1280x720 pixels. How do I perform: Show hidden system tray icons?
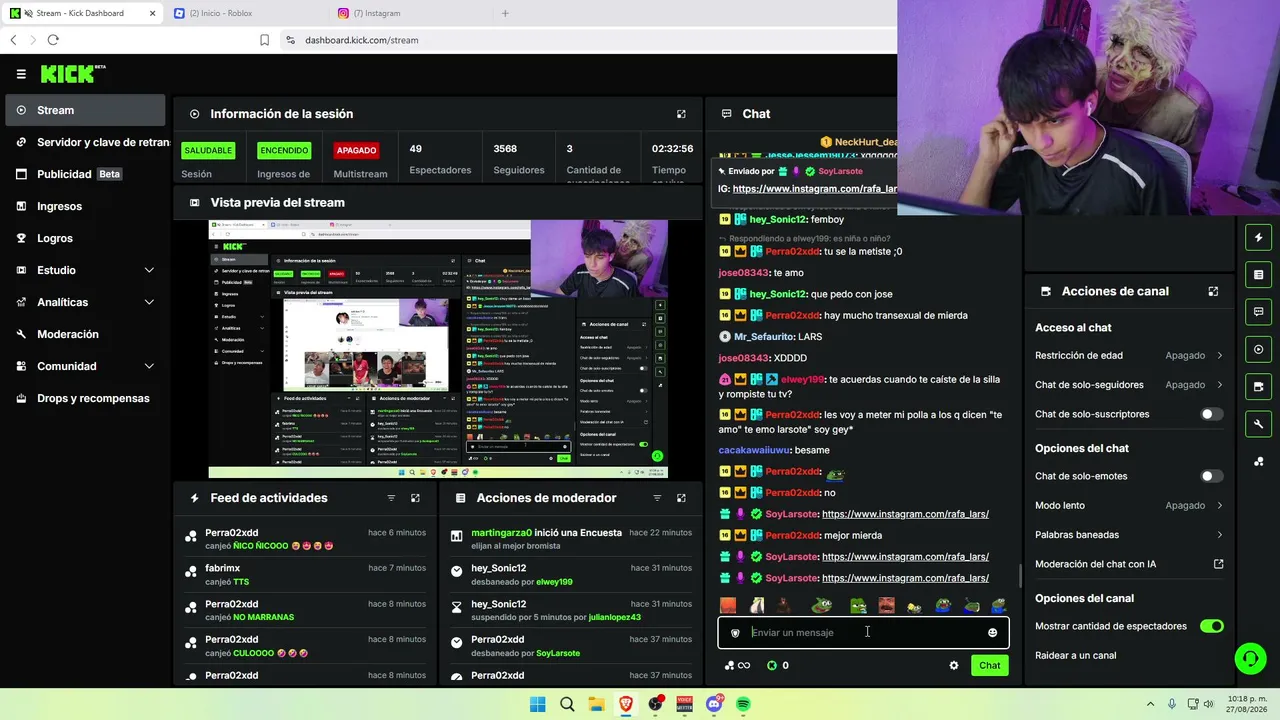(1150, 704)
